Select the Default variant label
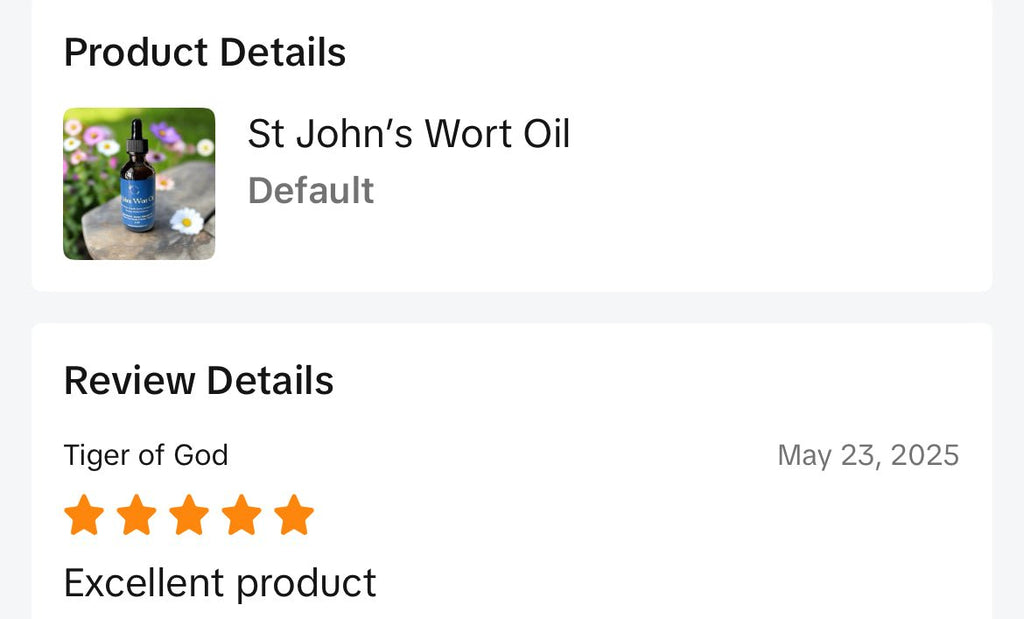The image size is (1024, 619). click(311, 190)
